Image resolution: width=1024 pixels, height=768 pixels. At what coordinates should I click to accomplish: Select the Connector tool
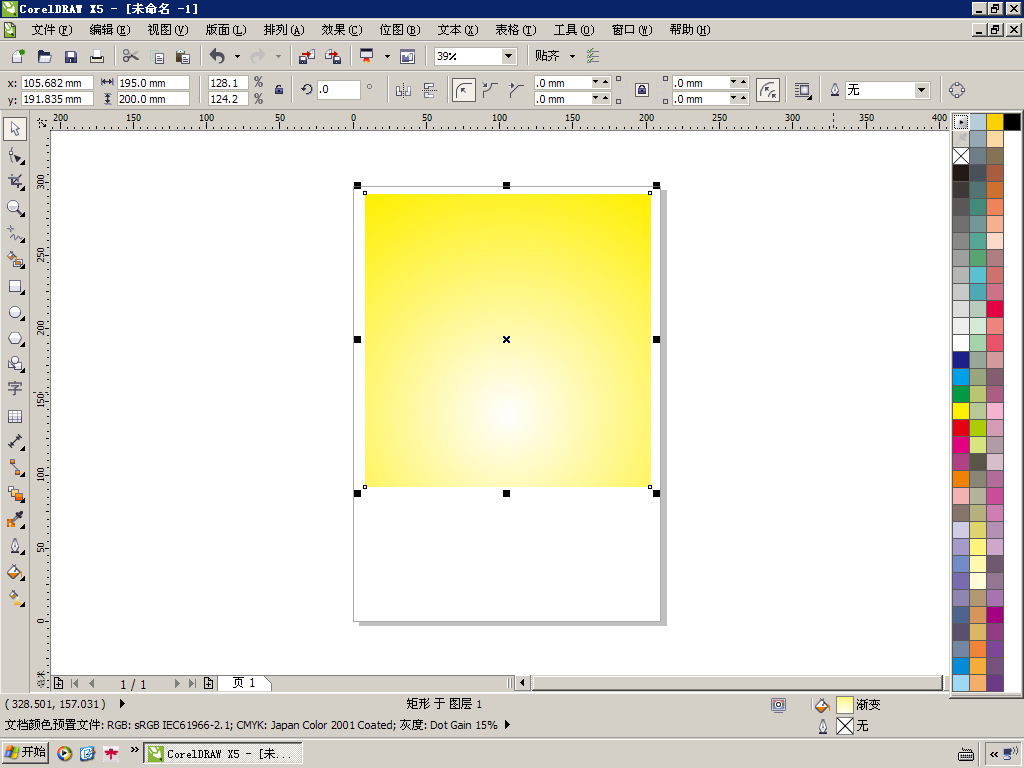pyautogui.click(x=15, y=468)
